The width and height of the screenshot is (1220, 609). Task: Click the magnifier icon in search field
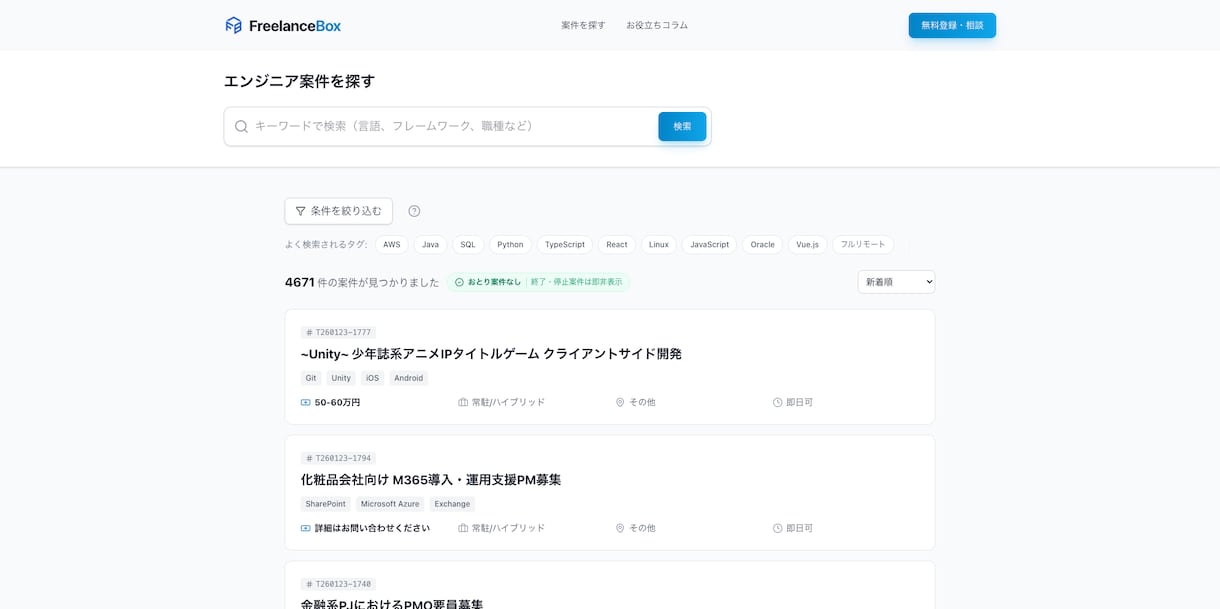point(241,127)
